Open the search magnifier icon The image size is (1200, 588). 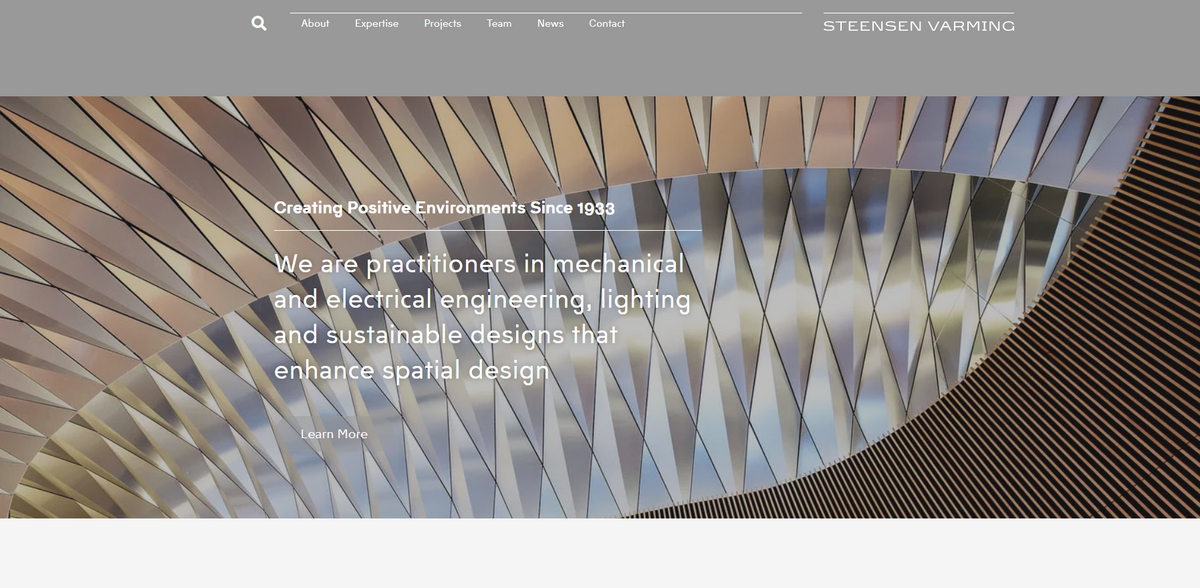click(x=259, y=23)
